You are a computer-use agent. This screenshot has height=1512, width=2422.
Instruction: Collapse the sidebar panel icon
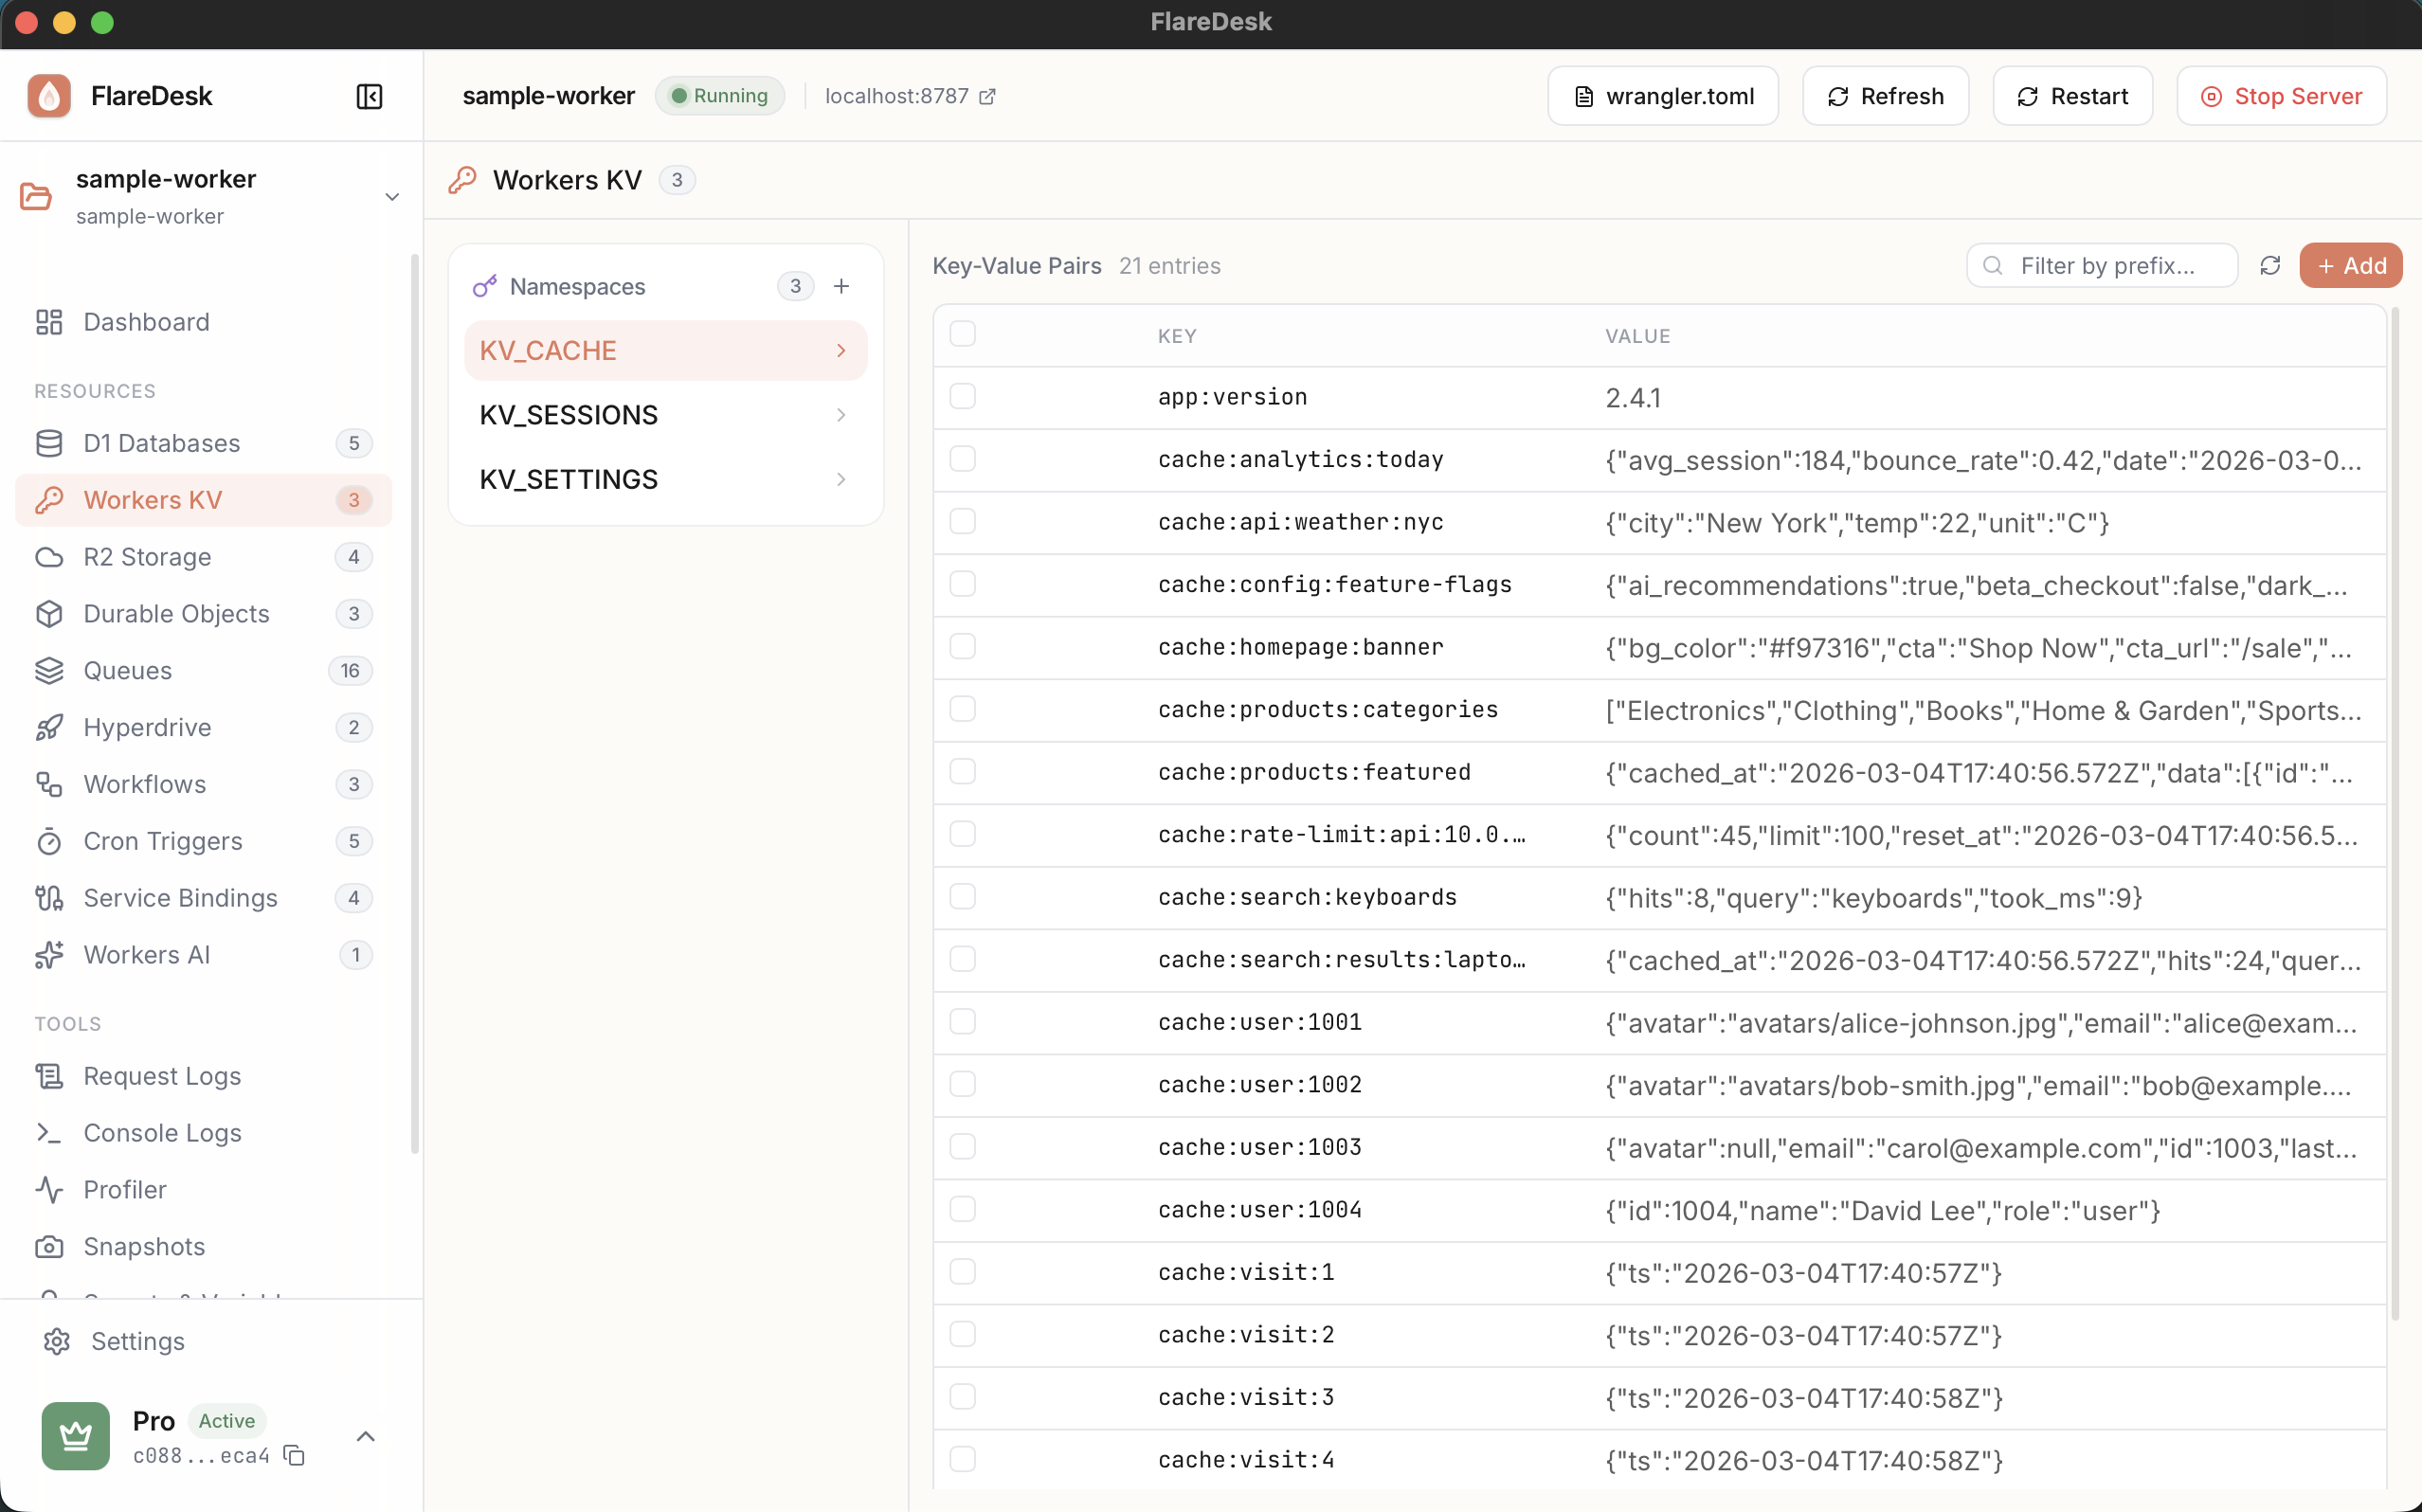[x=369, y=96]
